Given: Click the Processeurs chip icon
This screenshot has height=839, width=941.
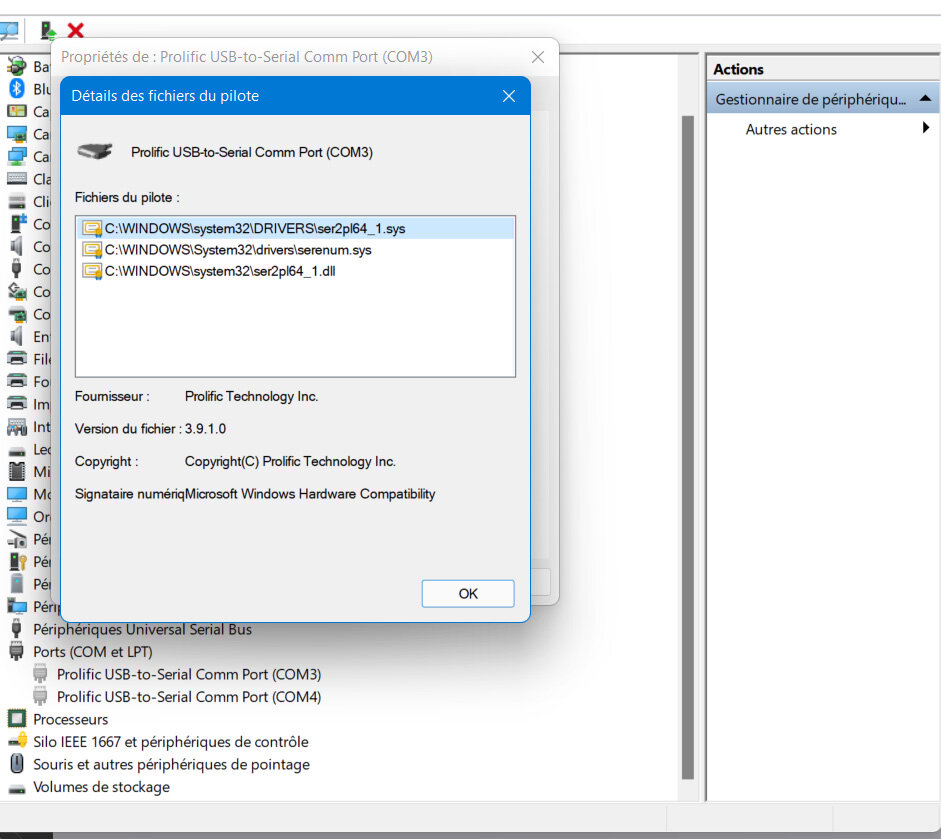Looking at the screenshot, I should 17,718.
